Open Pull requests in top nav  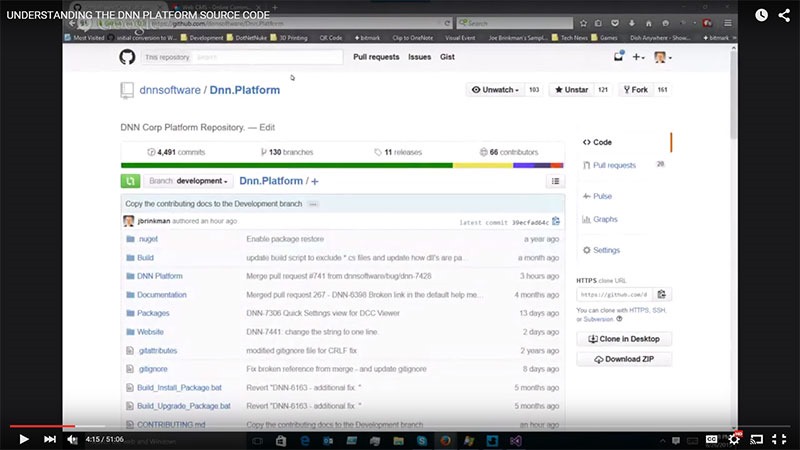coord(376,57)
